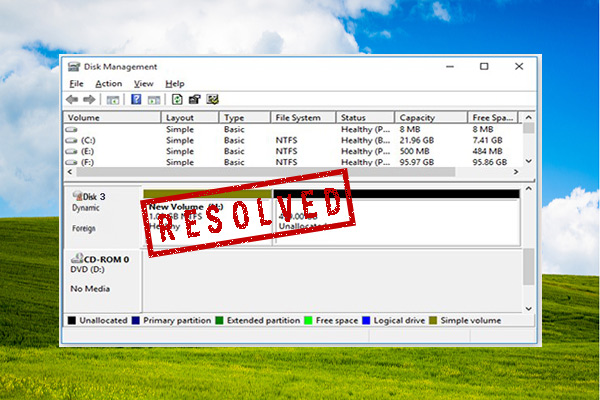600x400 pixels.
Task: Click the Simple volume olive legend swatch
Action: (x=433, y=320)
